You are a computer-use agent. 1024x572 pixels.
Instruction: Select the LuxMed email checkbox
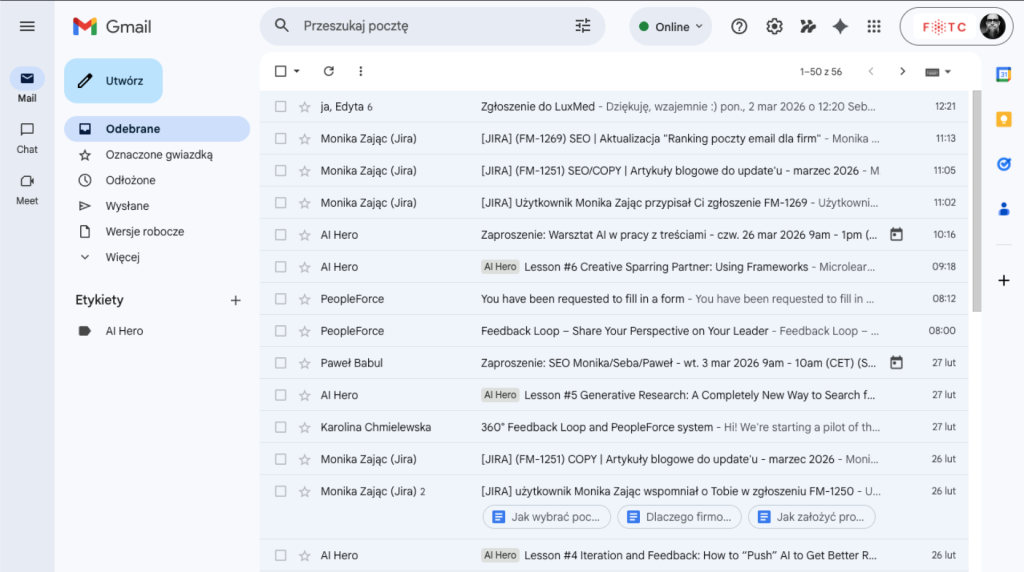click(281, 107)
